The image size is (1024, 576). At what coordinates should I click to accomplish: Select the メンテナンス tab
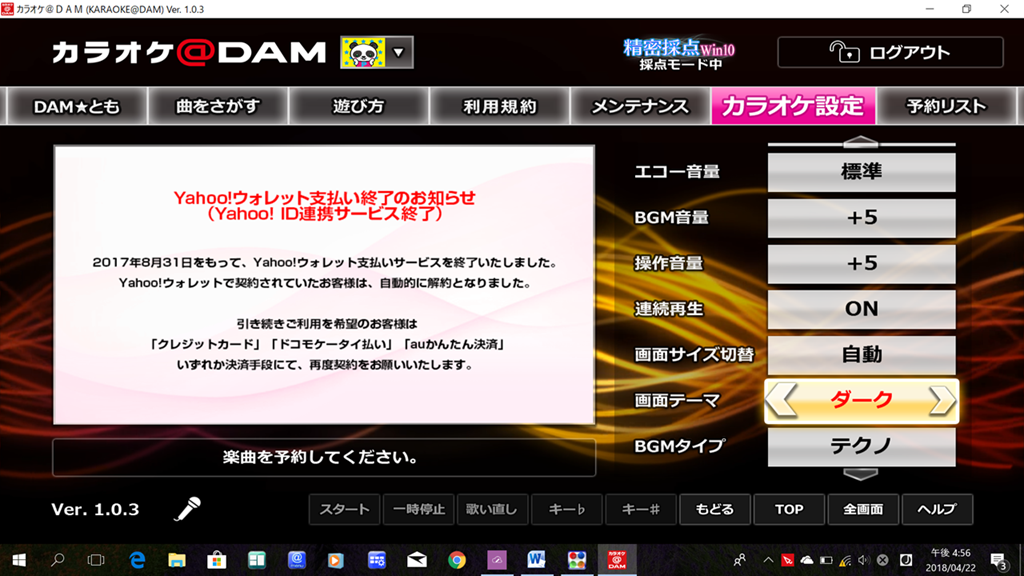tap(640, 106)
